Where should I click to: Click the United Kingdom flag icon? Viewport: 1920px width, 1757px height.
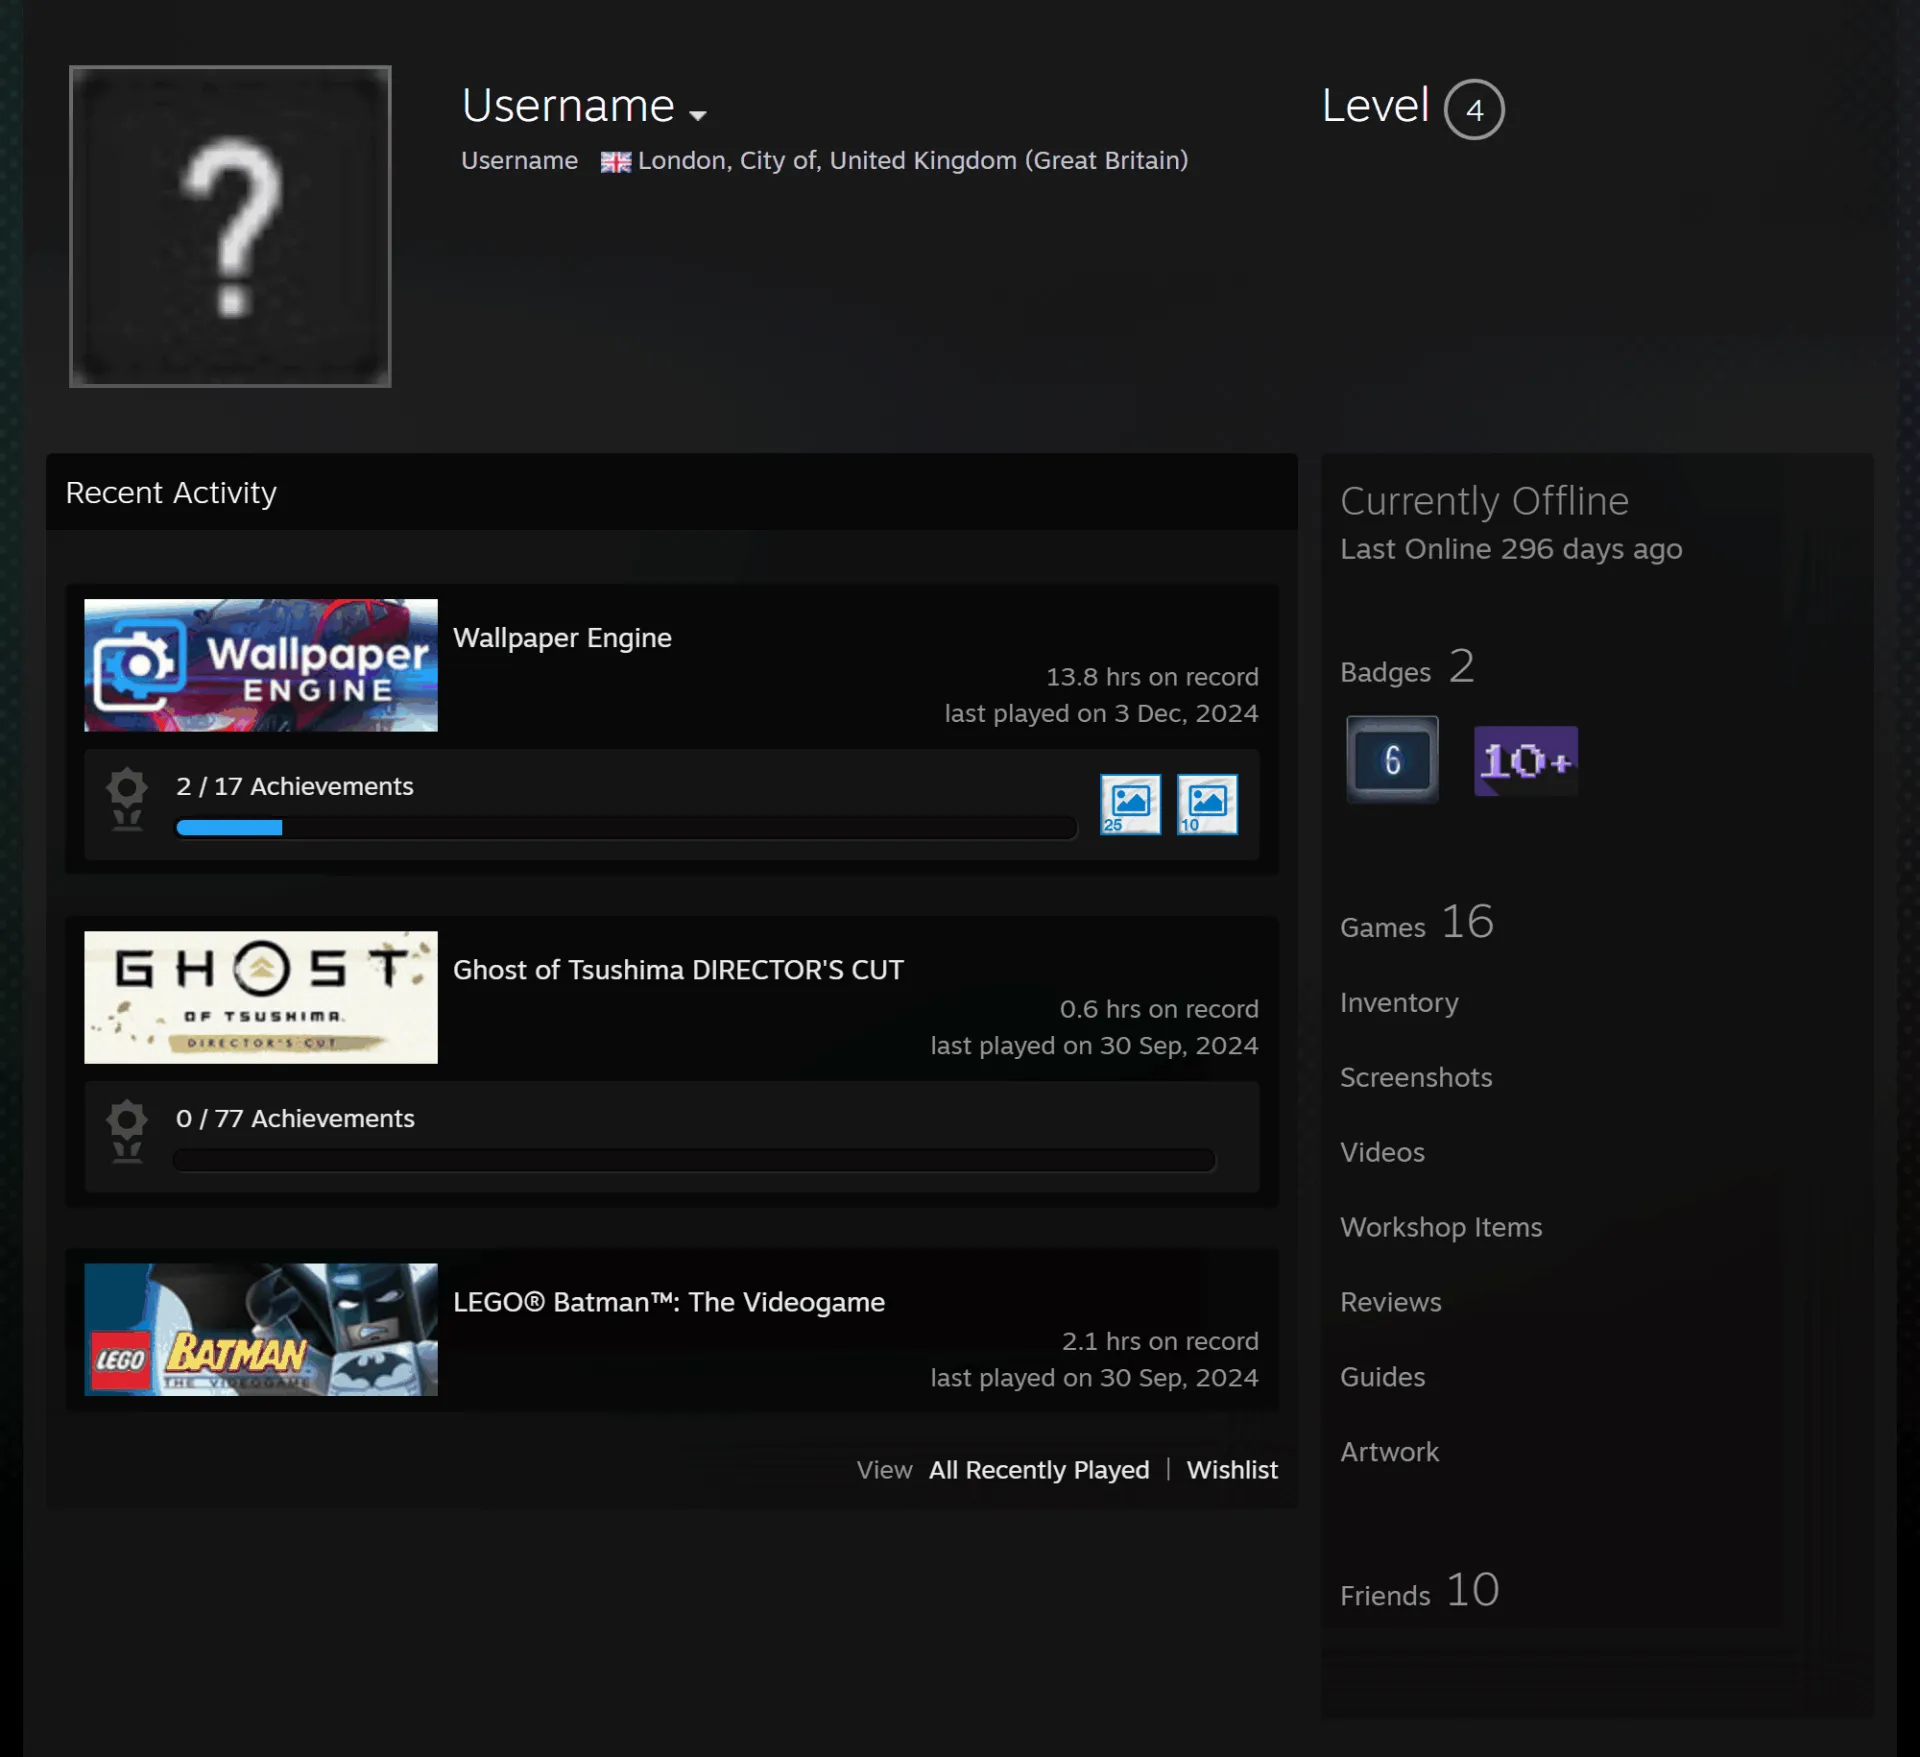(616, 162)
